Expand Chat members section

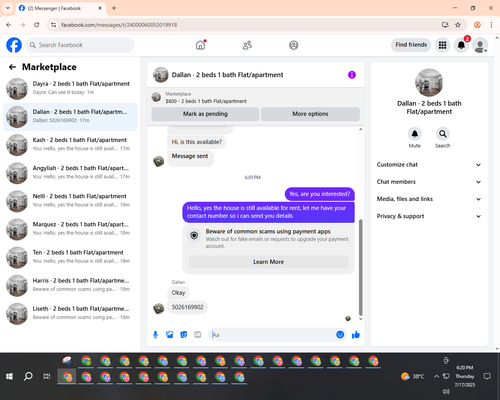429,182
